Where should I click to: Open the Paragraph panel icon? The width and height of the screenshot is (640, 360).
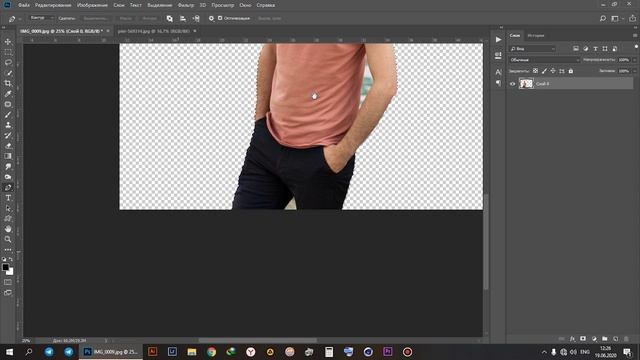[x=498, y=83]
